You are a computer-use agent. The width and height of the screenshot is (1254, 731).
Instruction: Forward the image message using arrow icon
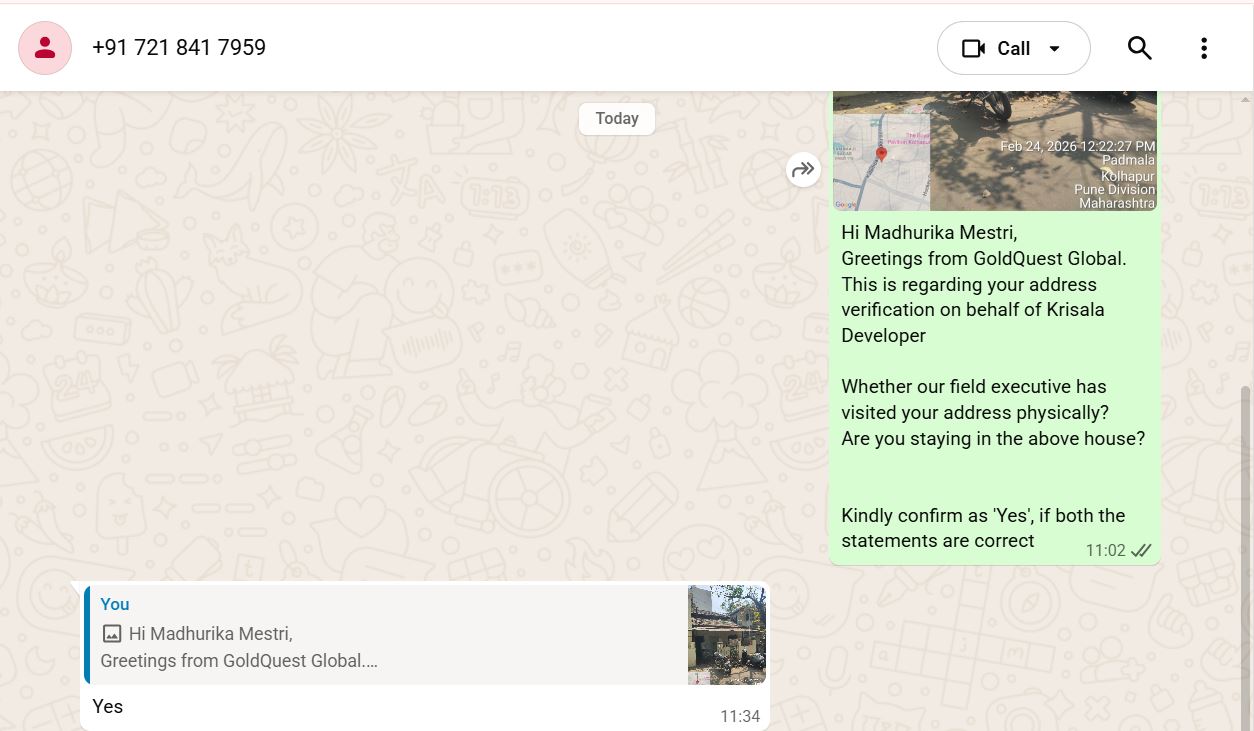pyautogui.click(x=803, y=170)
